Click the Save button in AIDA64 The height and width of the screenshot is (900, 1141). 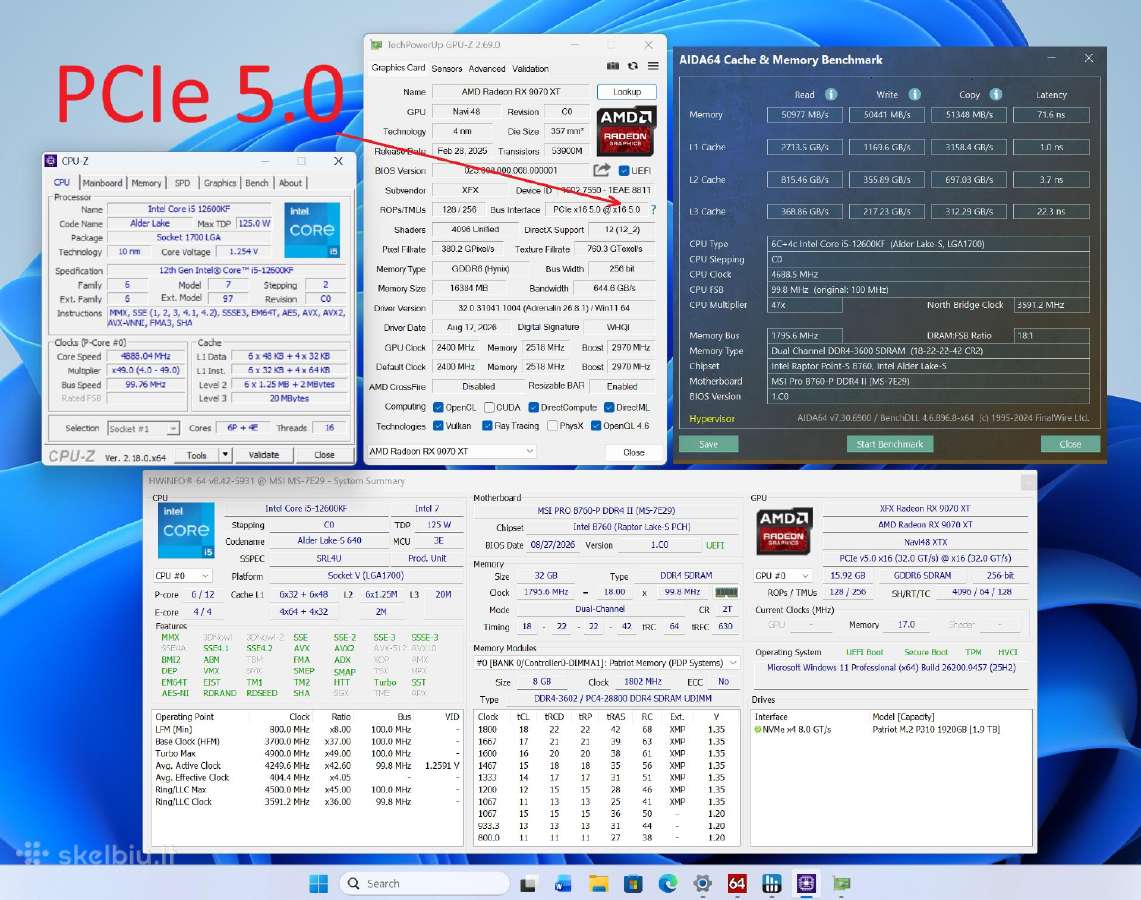[x=709, y=444]
